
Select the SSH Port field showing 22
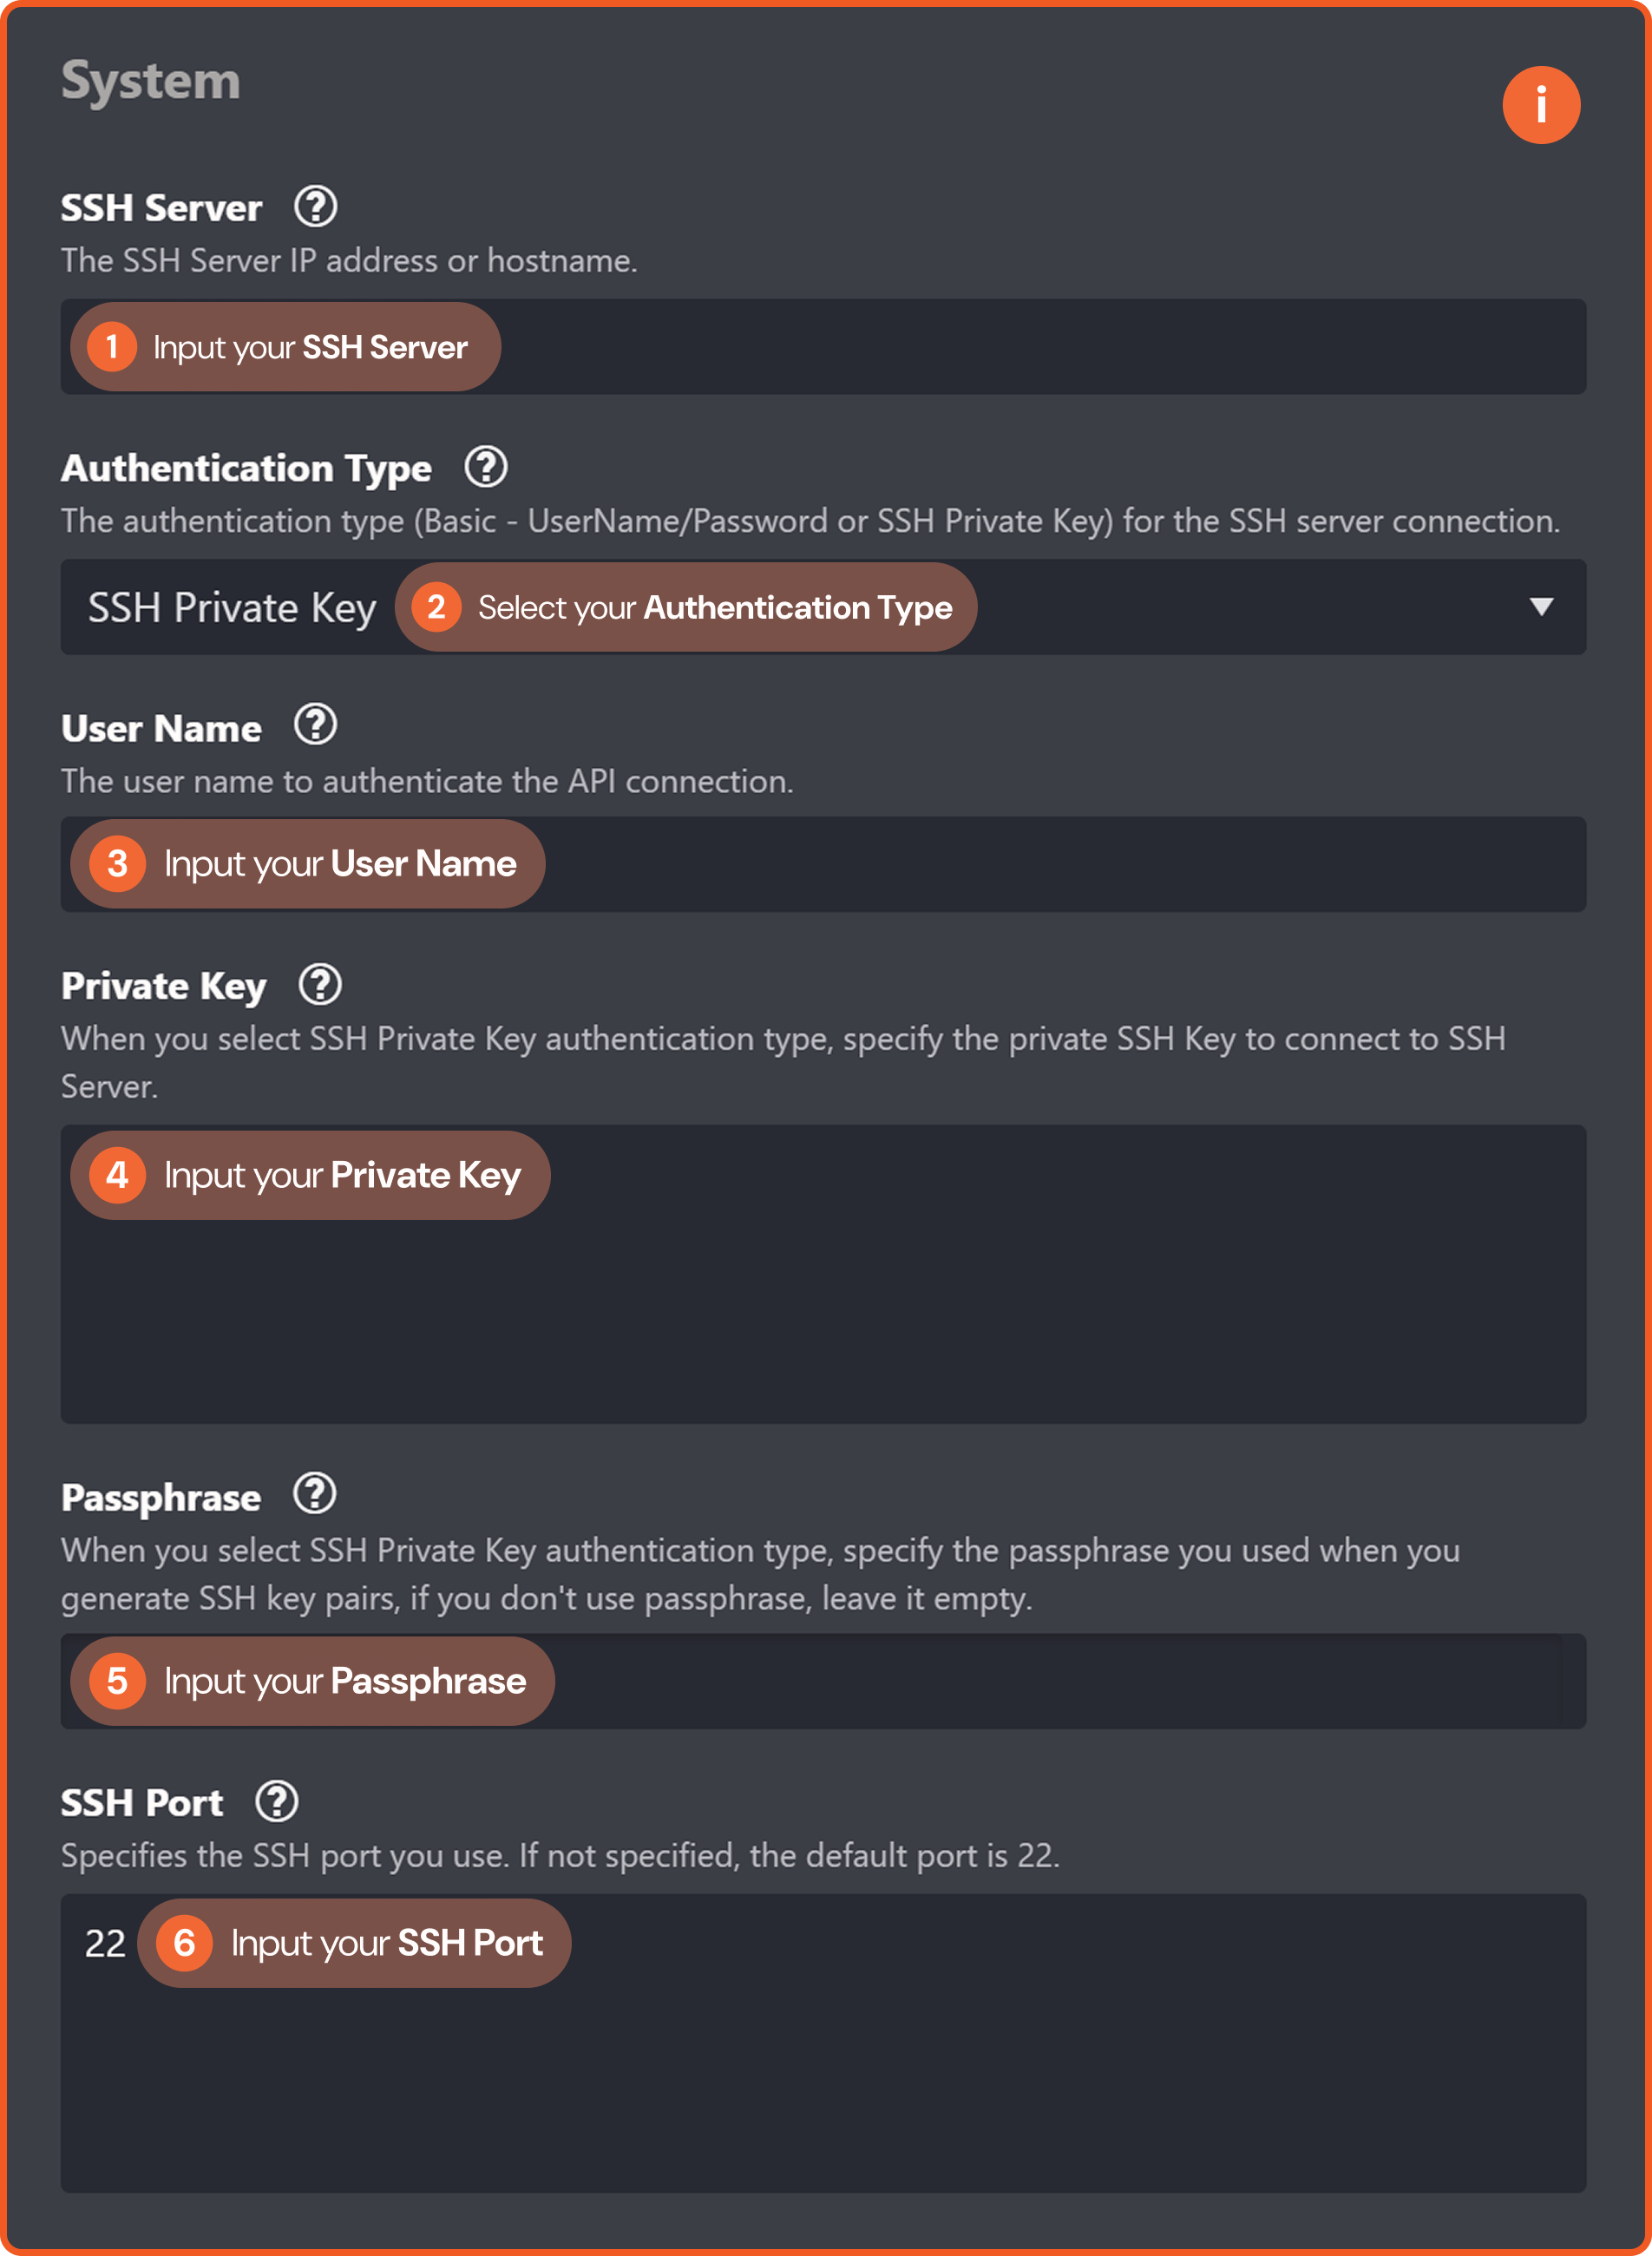pos(823,2043)
